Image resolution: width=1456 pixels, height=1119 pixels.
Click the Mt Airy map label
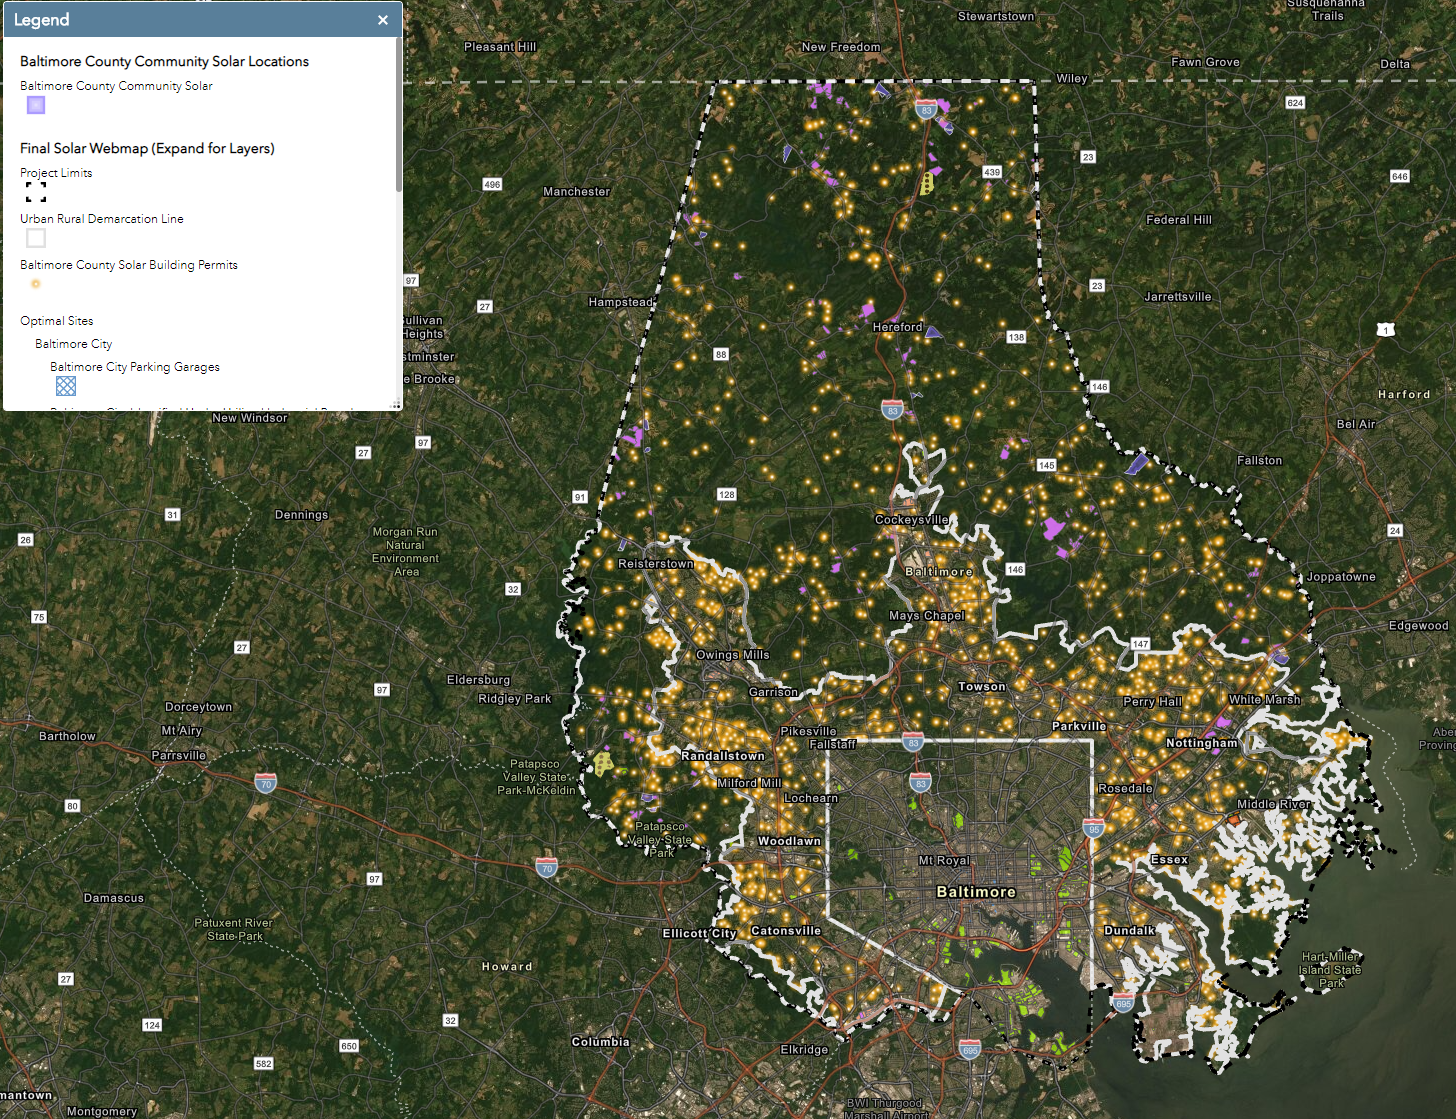[182, 731]
